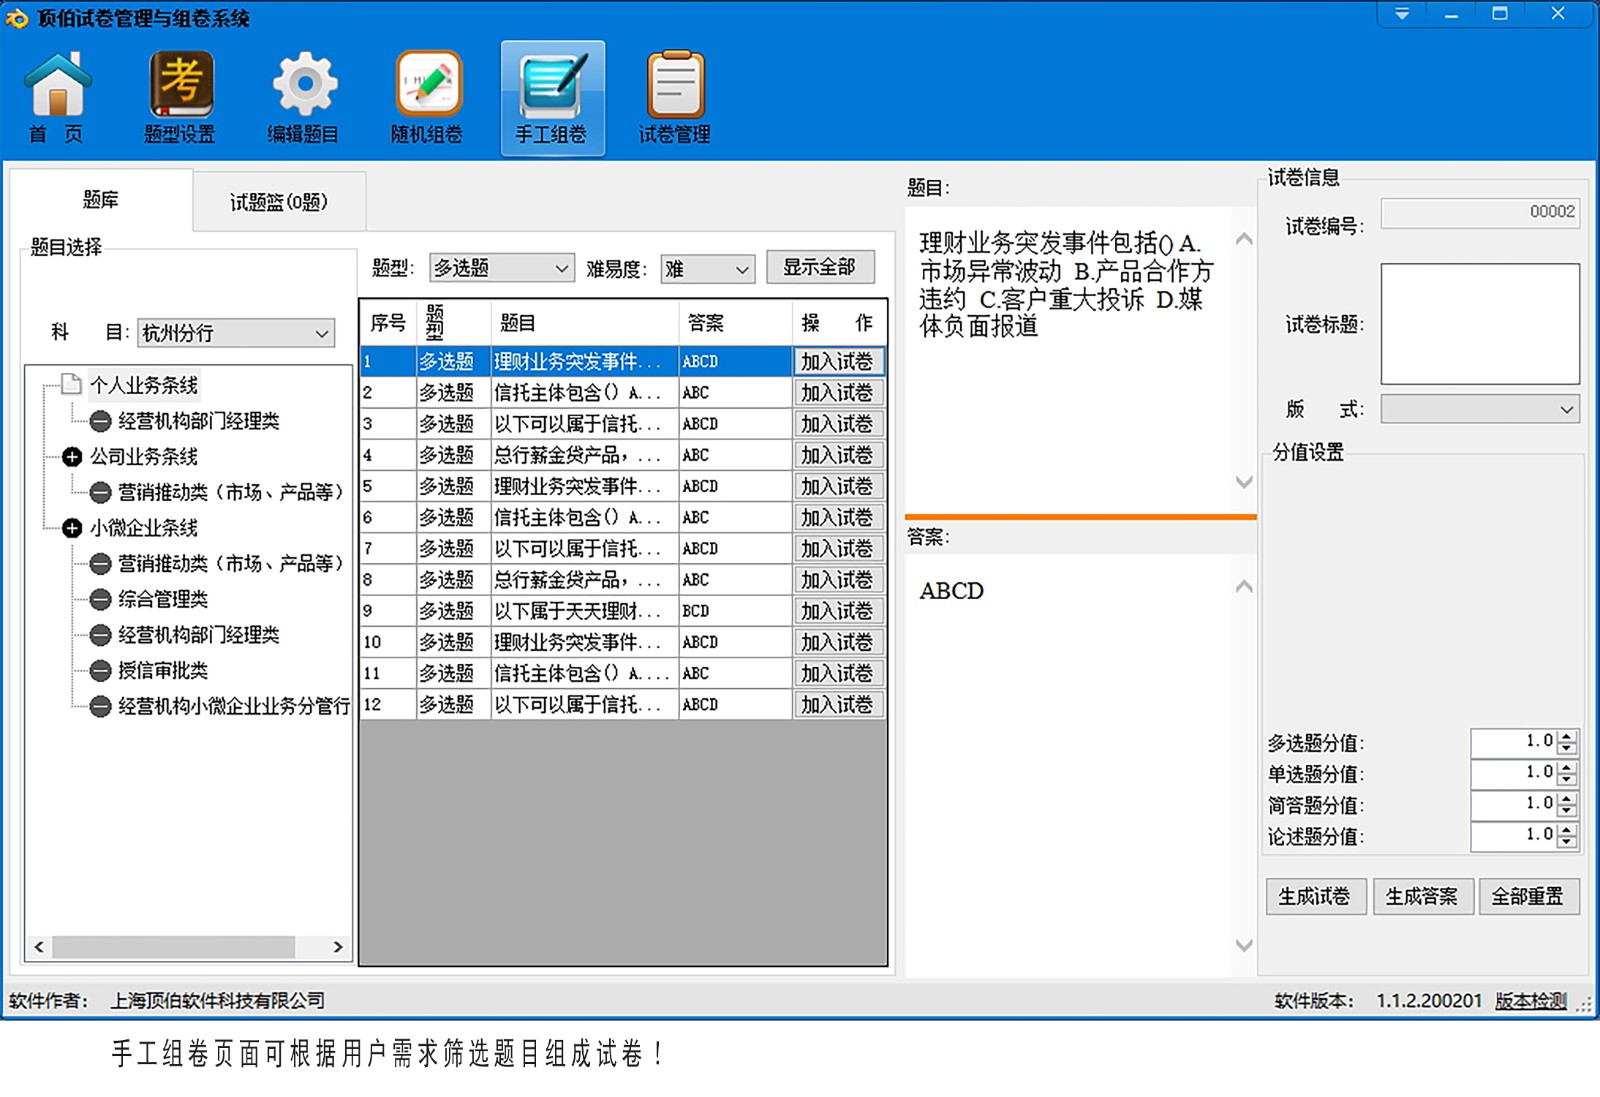Select 授信审批类 in the tree
This screenshot has width=1600, height=1097.
tap(163, 670)
